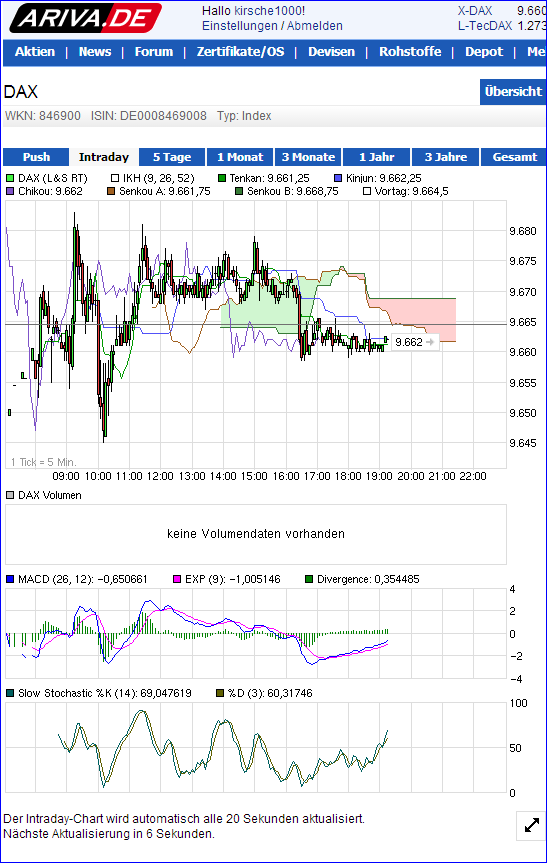Open the Devisen menu
Viewport: 547px width, 863px height.
[x=331, y=52]
